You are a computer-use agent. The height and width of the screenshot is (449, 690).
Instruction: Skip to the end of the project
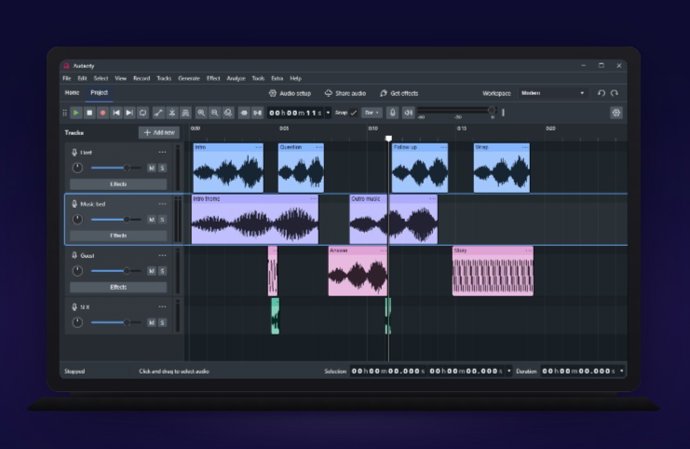[x=129, y=113]
